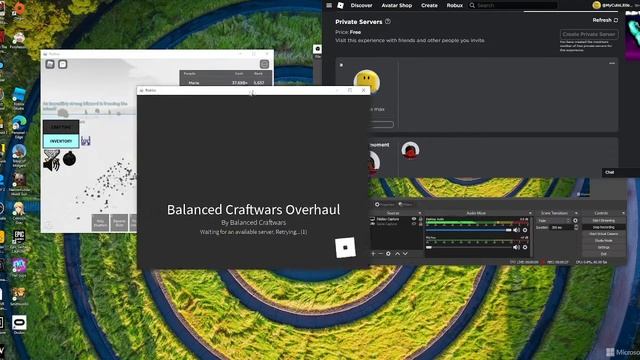Click the yellow smiley avatar thumbnail
The image size is (640, 360).
[x=367, y=82]
